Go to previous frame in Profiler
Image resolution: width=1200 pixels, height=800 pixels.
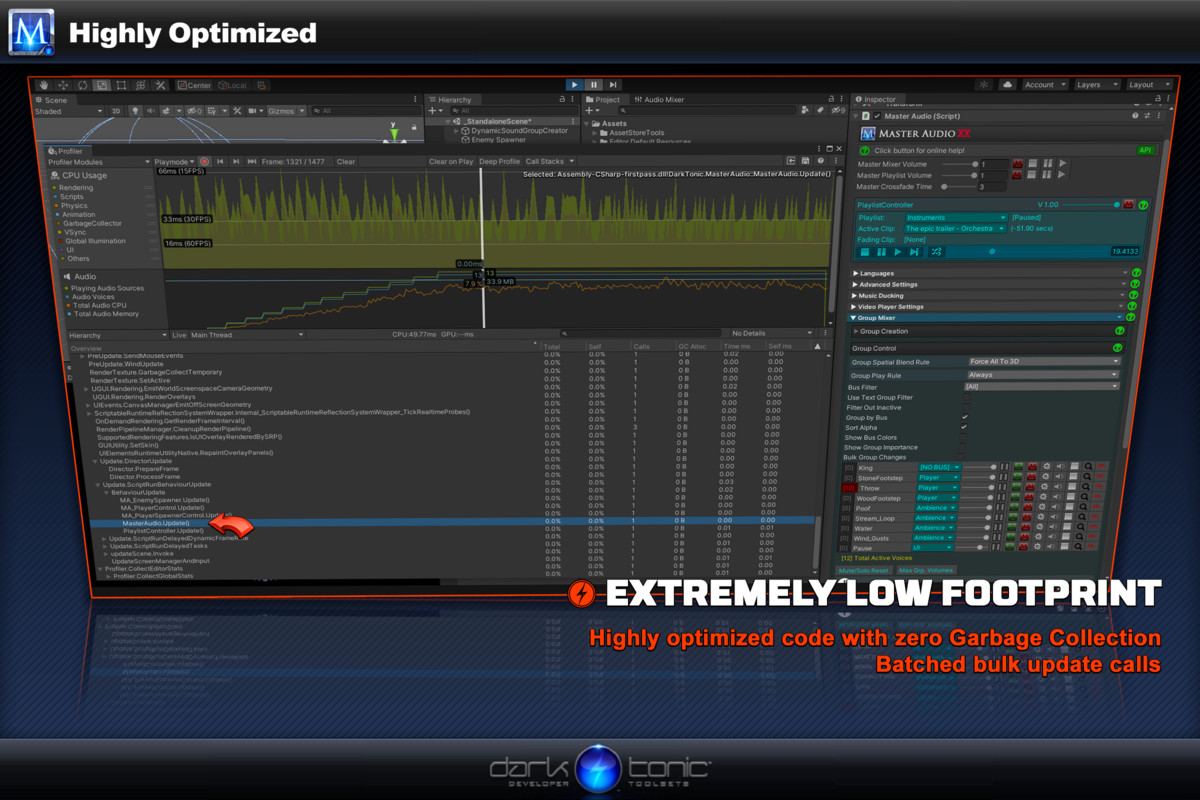(220, 161)
